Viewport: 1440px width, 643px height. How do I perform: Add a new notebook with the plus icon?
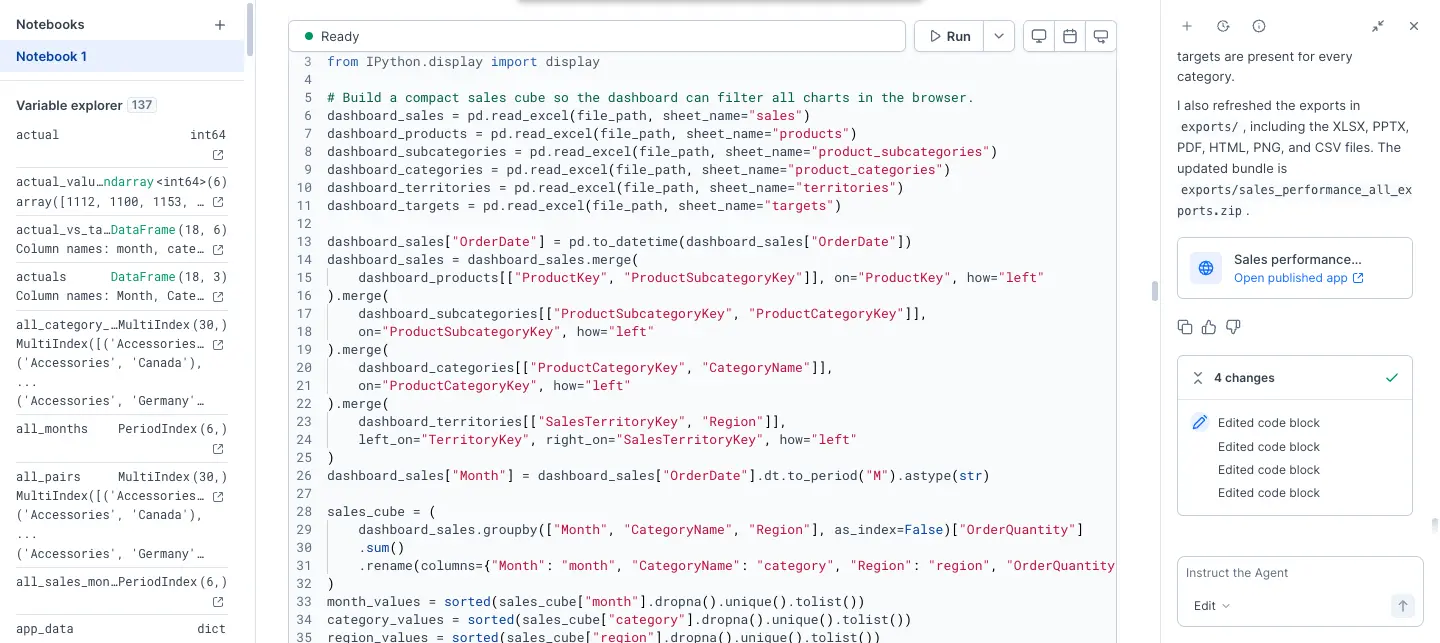[x=220, y=25]
